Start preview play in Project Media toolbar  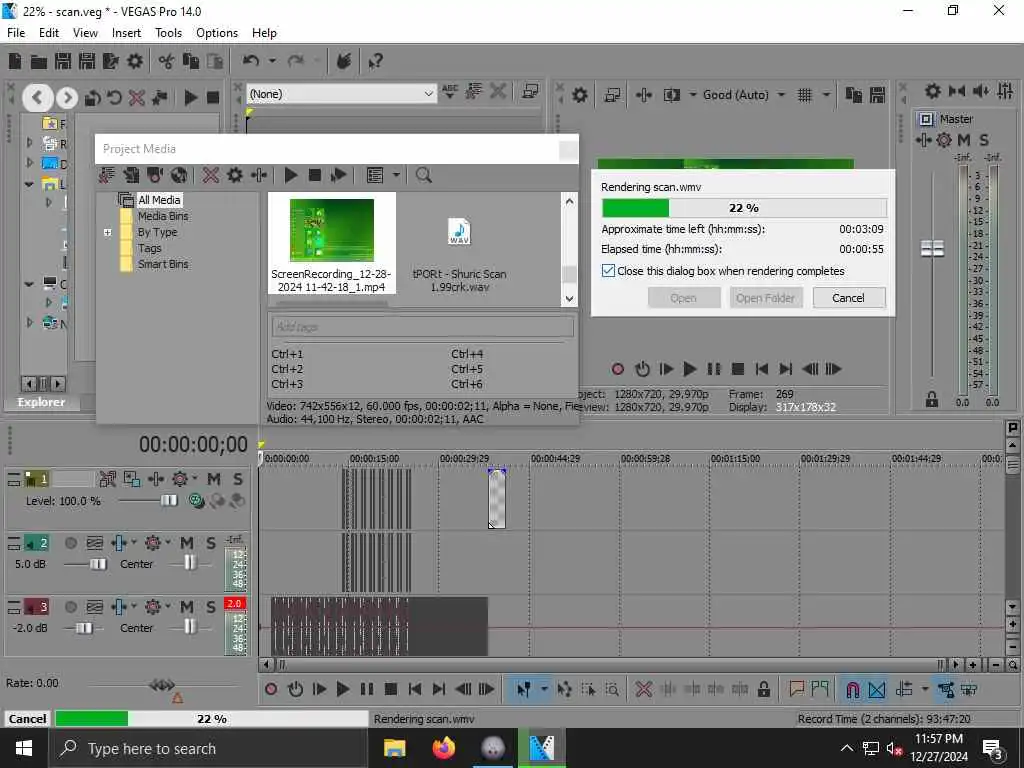point(291,175)
